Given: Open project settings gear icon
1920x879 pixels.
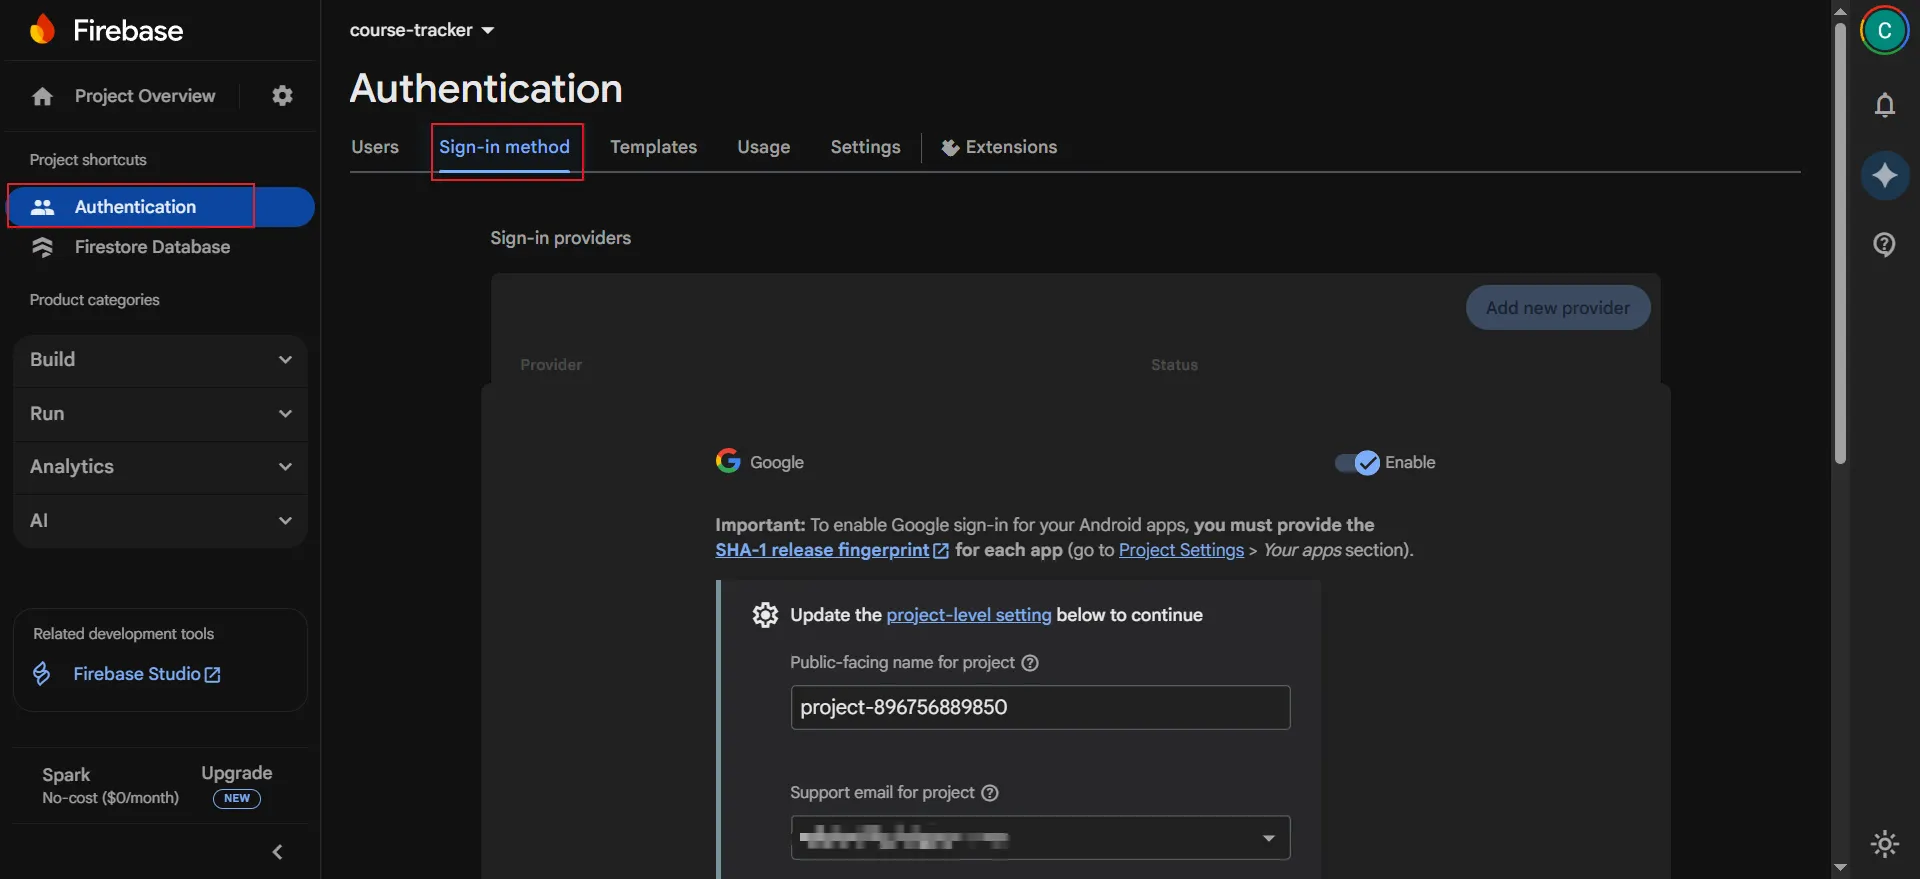Looking at the screenshot, I should (283, 96).
